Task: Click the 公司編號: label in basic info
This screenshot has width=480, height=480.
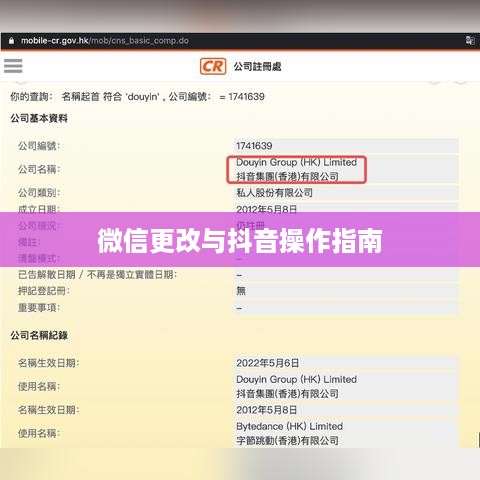Action: (x=39, y=146)
